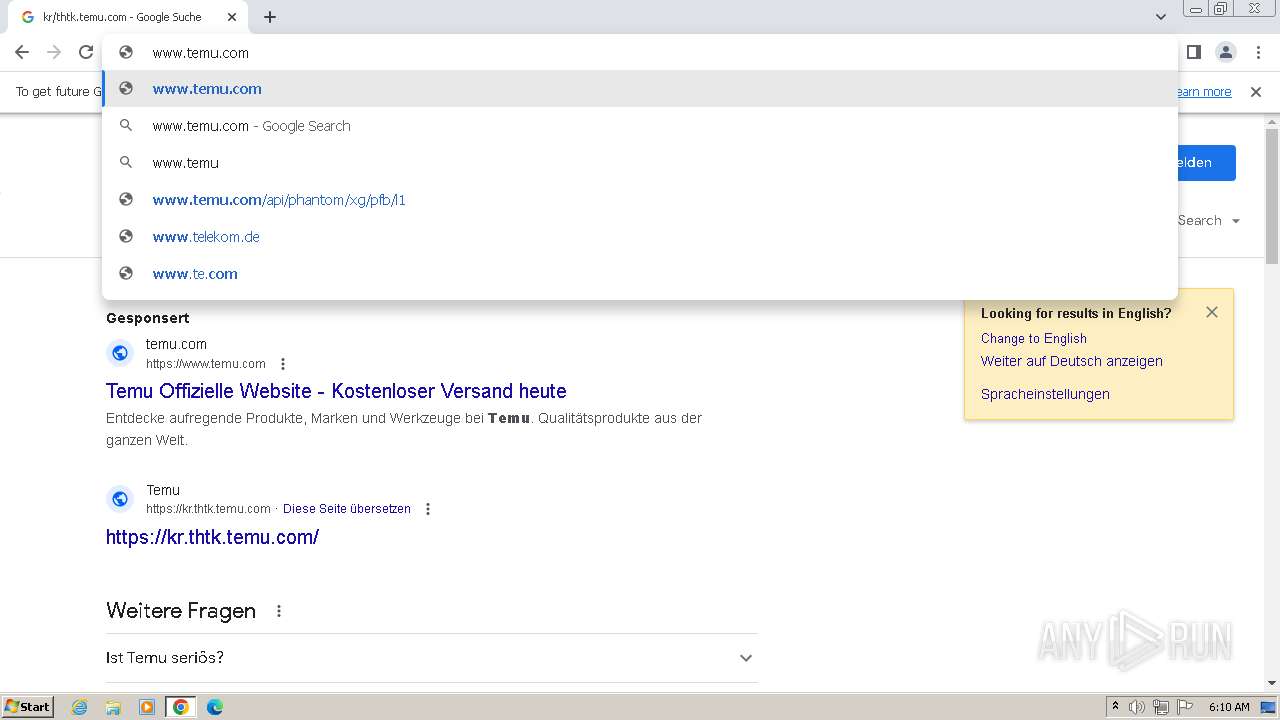Viewport: 1280px width, 720px height.
Task: Click Change to English link
Action: tap(1034, 339)
